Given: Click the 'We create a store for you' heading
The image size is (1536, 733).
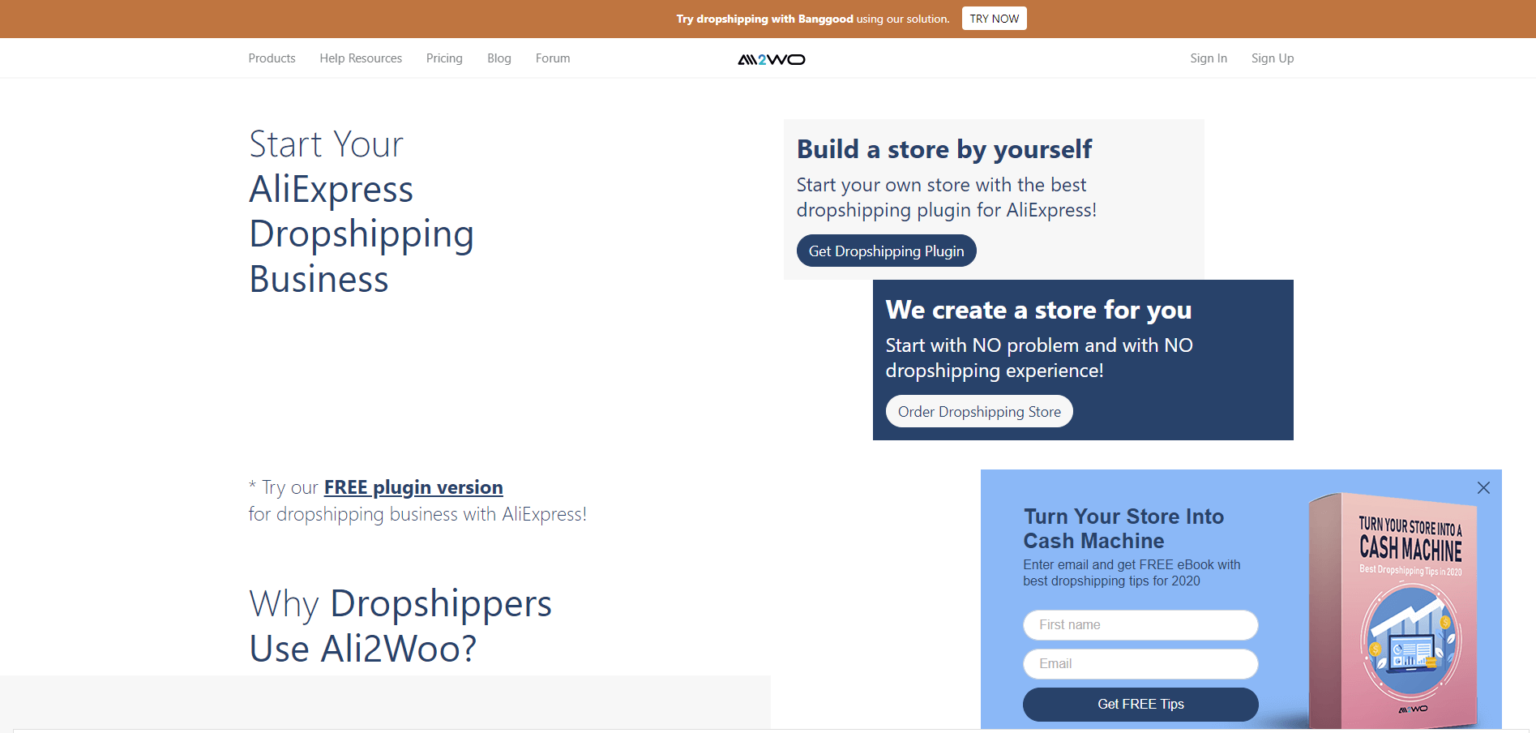Looking at the screenshot, I should [1038, 310].
